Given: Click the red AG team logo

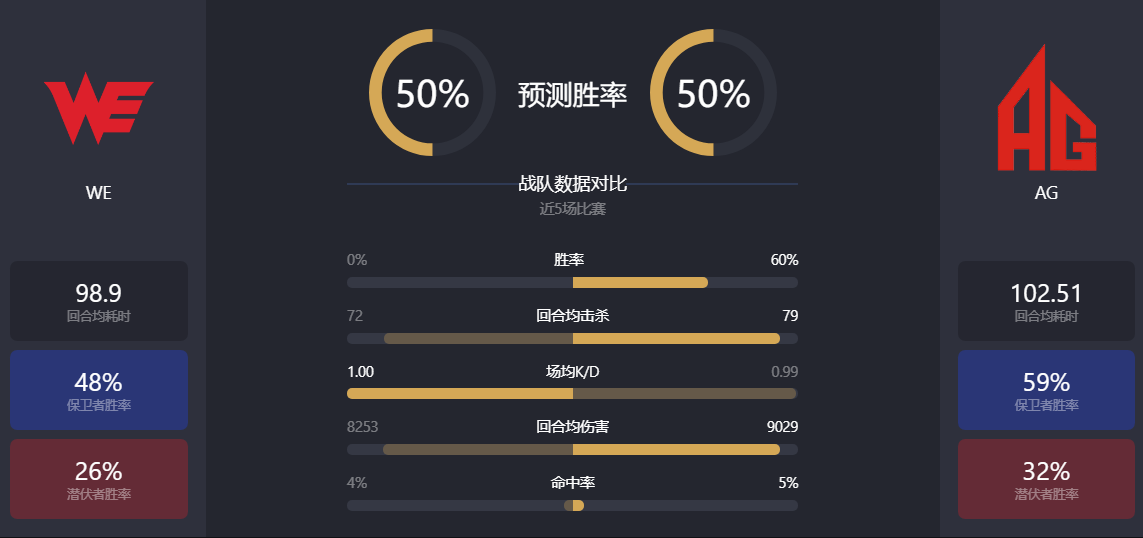Looking at the screenshot, I should 1047,108.
